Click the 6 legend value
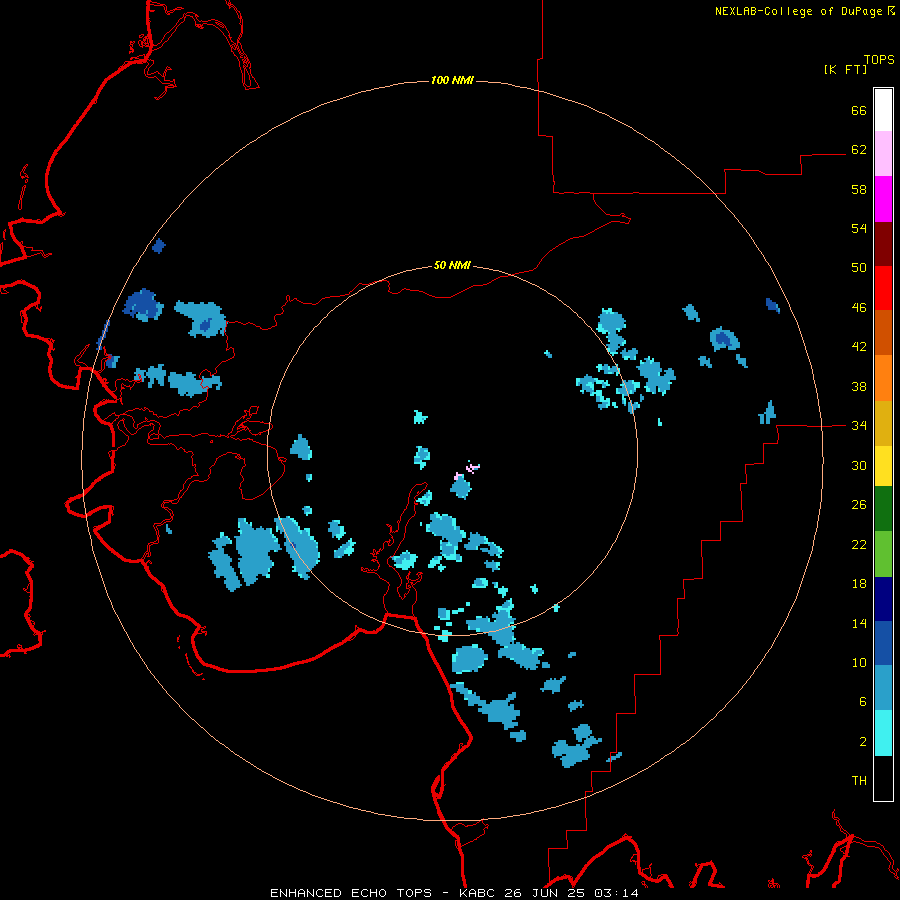 pos(863,702)
